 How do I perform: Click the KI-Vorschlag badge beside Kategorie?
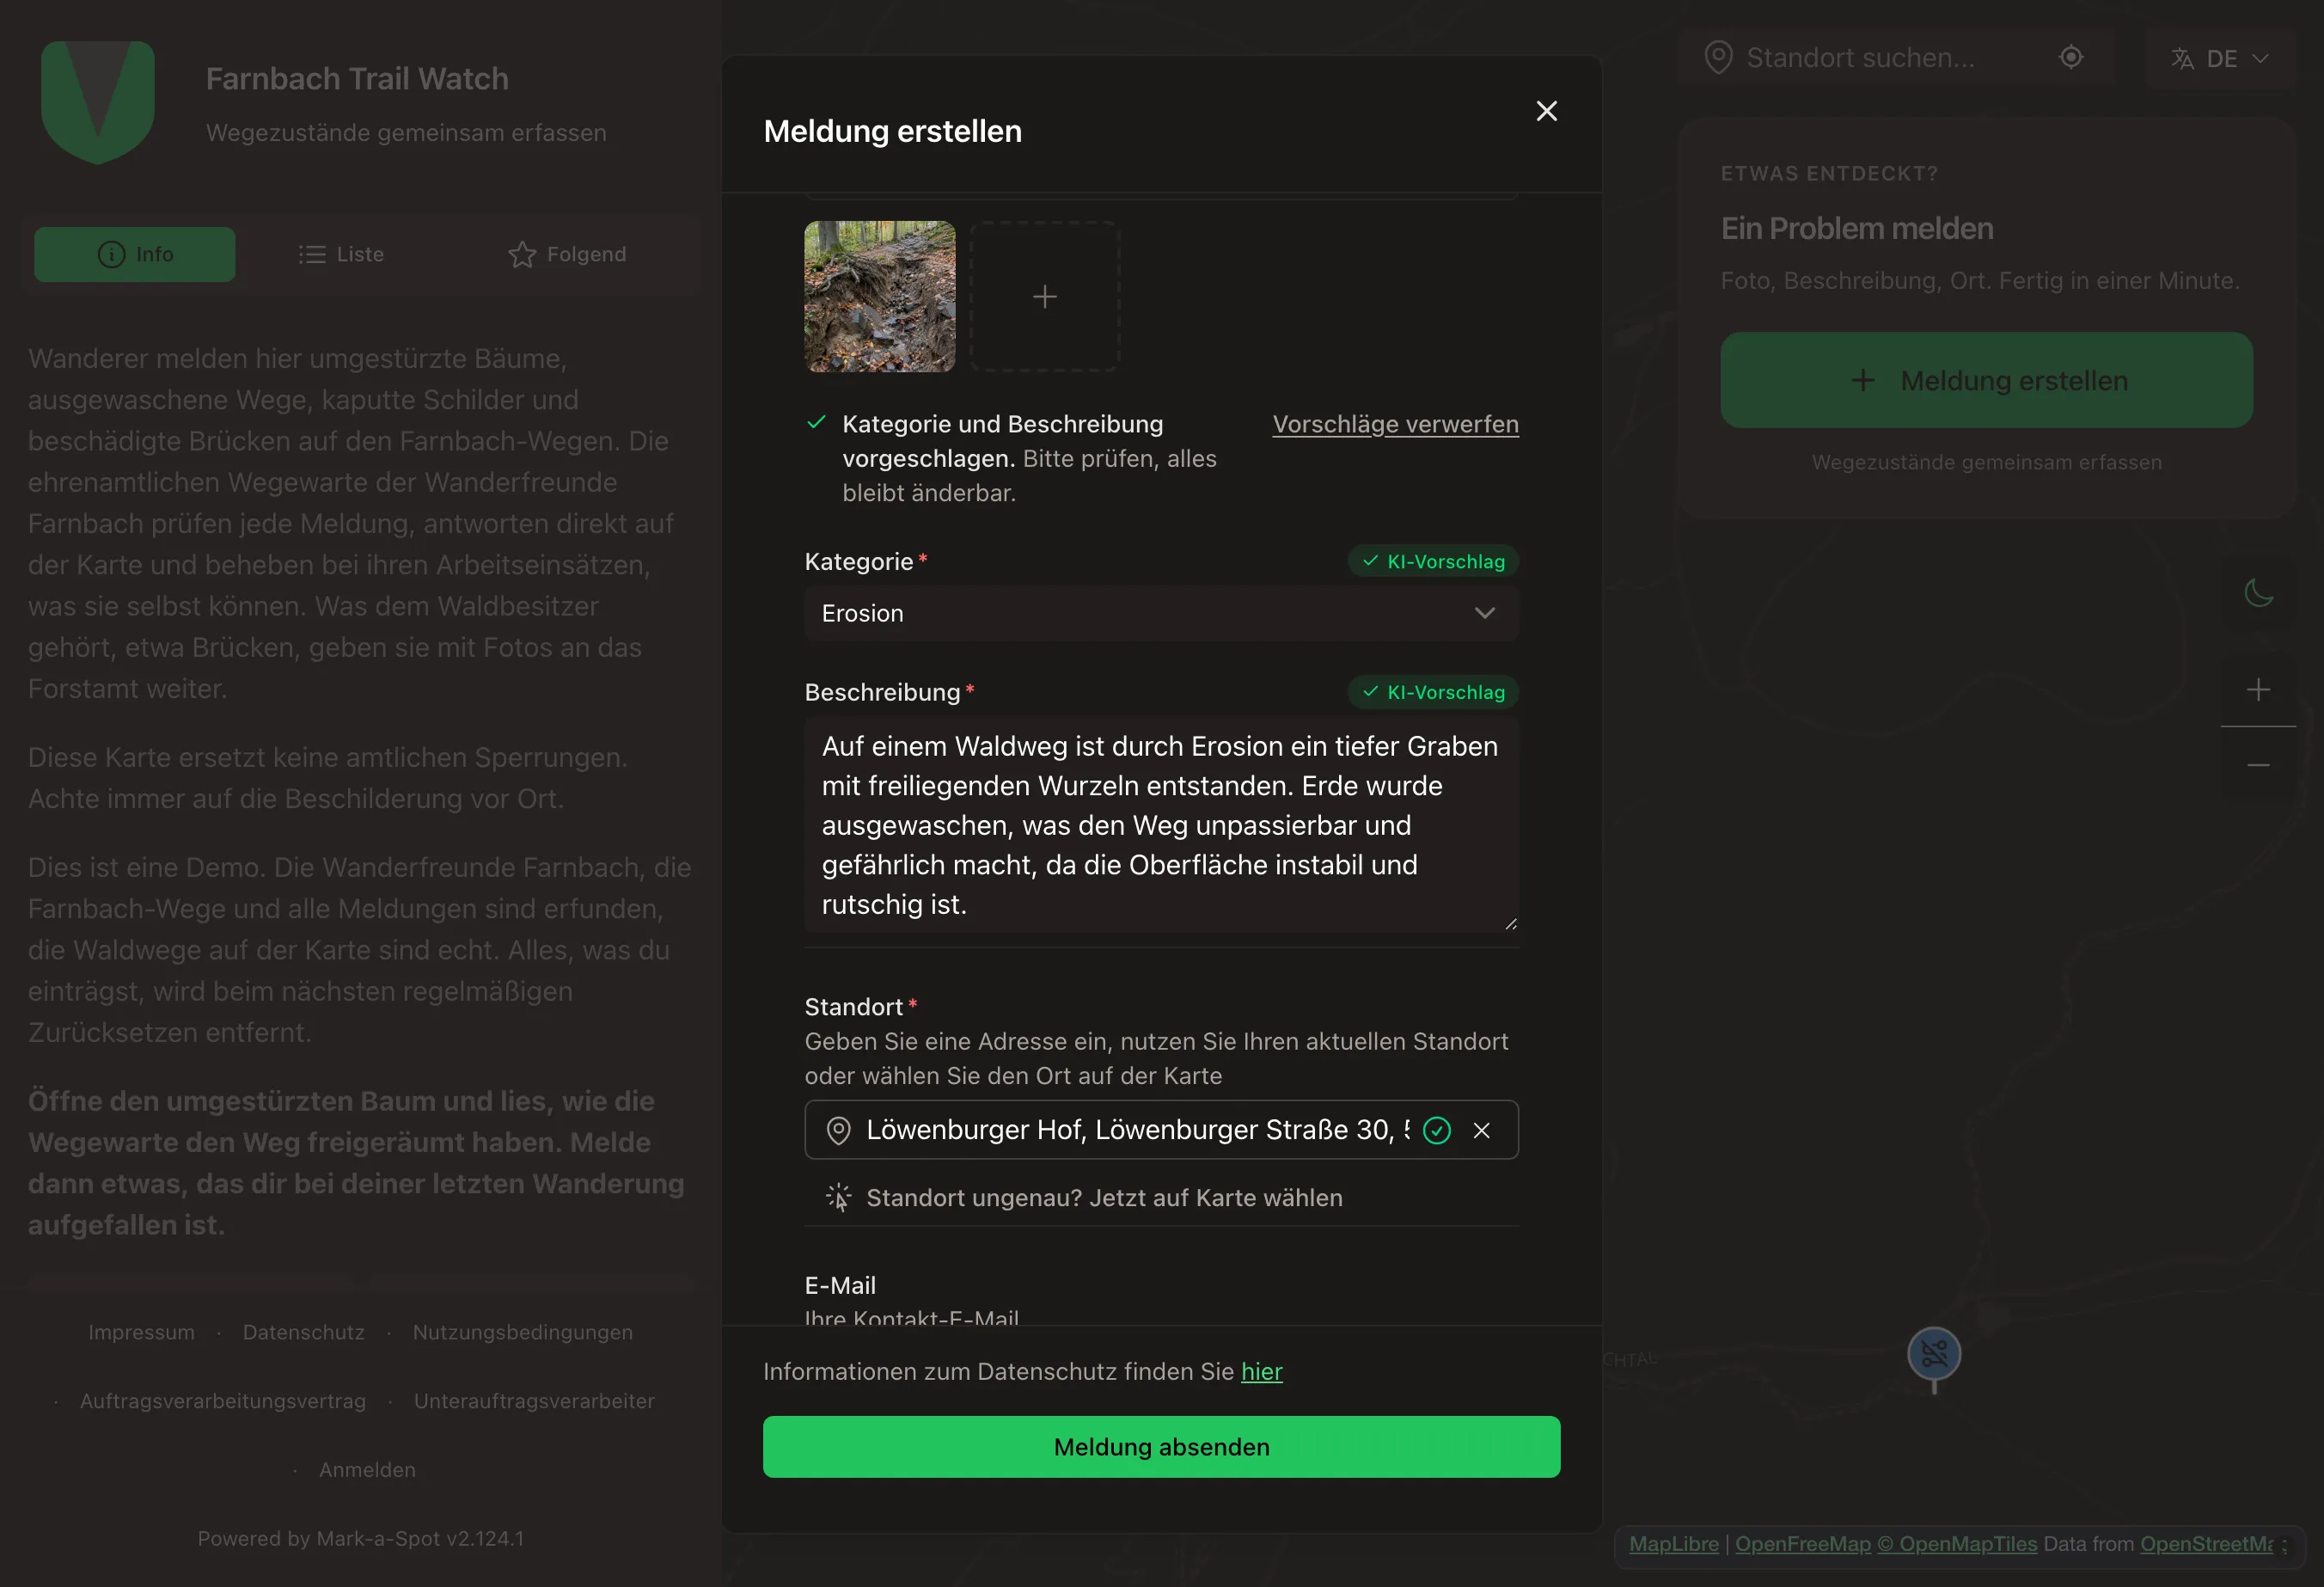click(x=1433, y=561)
